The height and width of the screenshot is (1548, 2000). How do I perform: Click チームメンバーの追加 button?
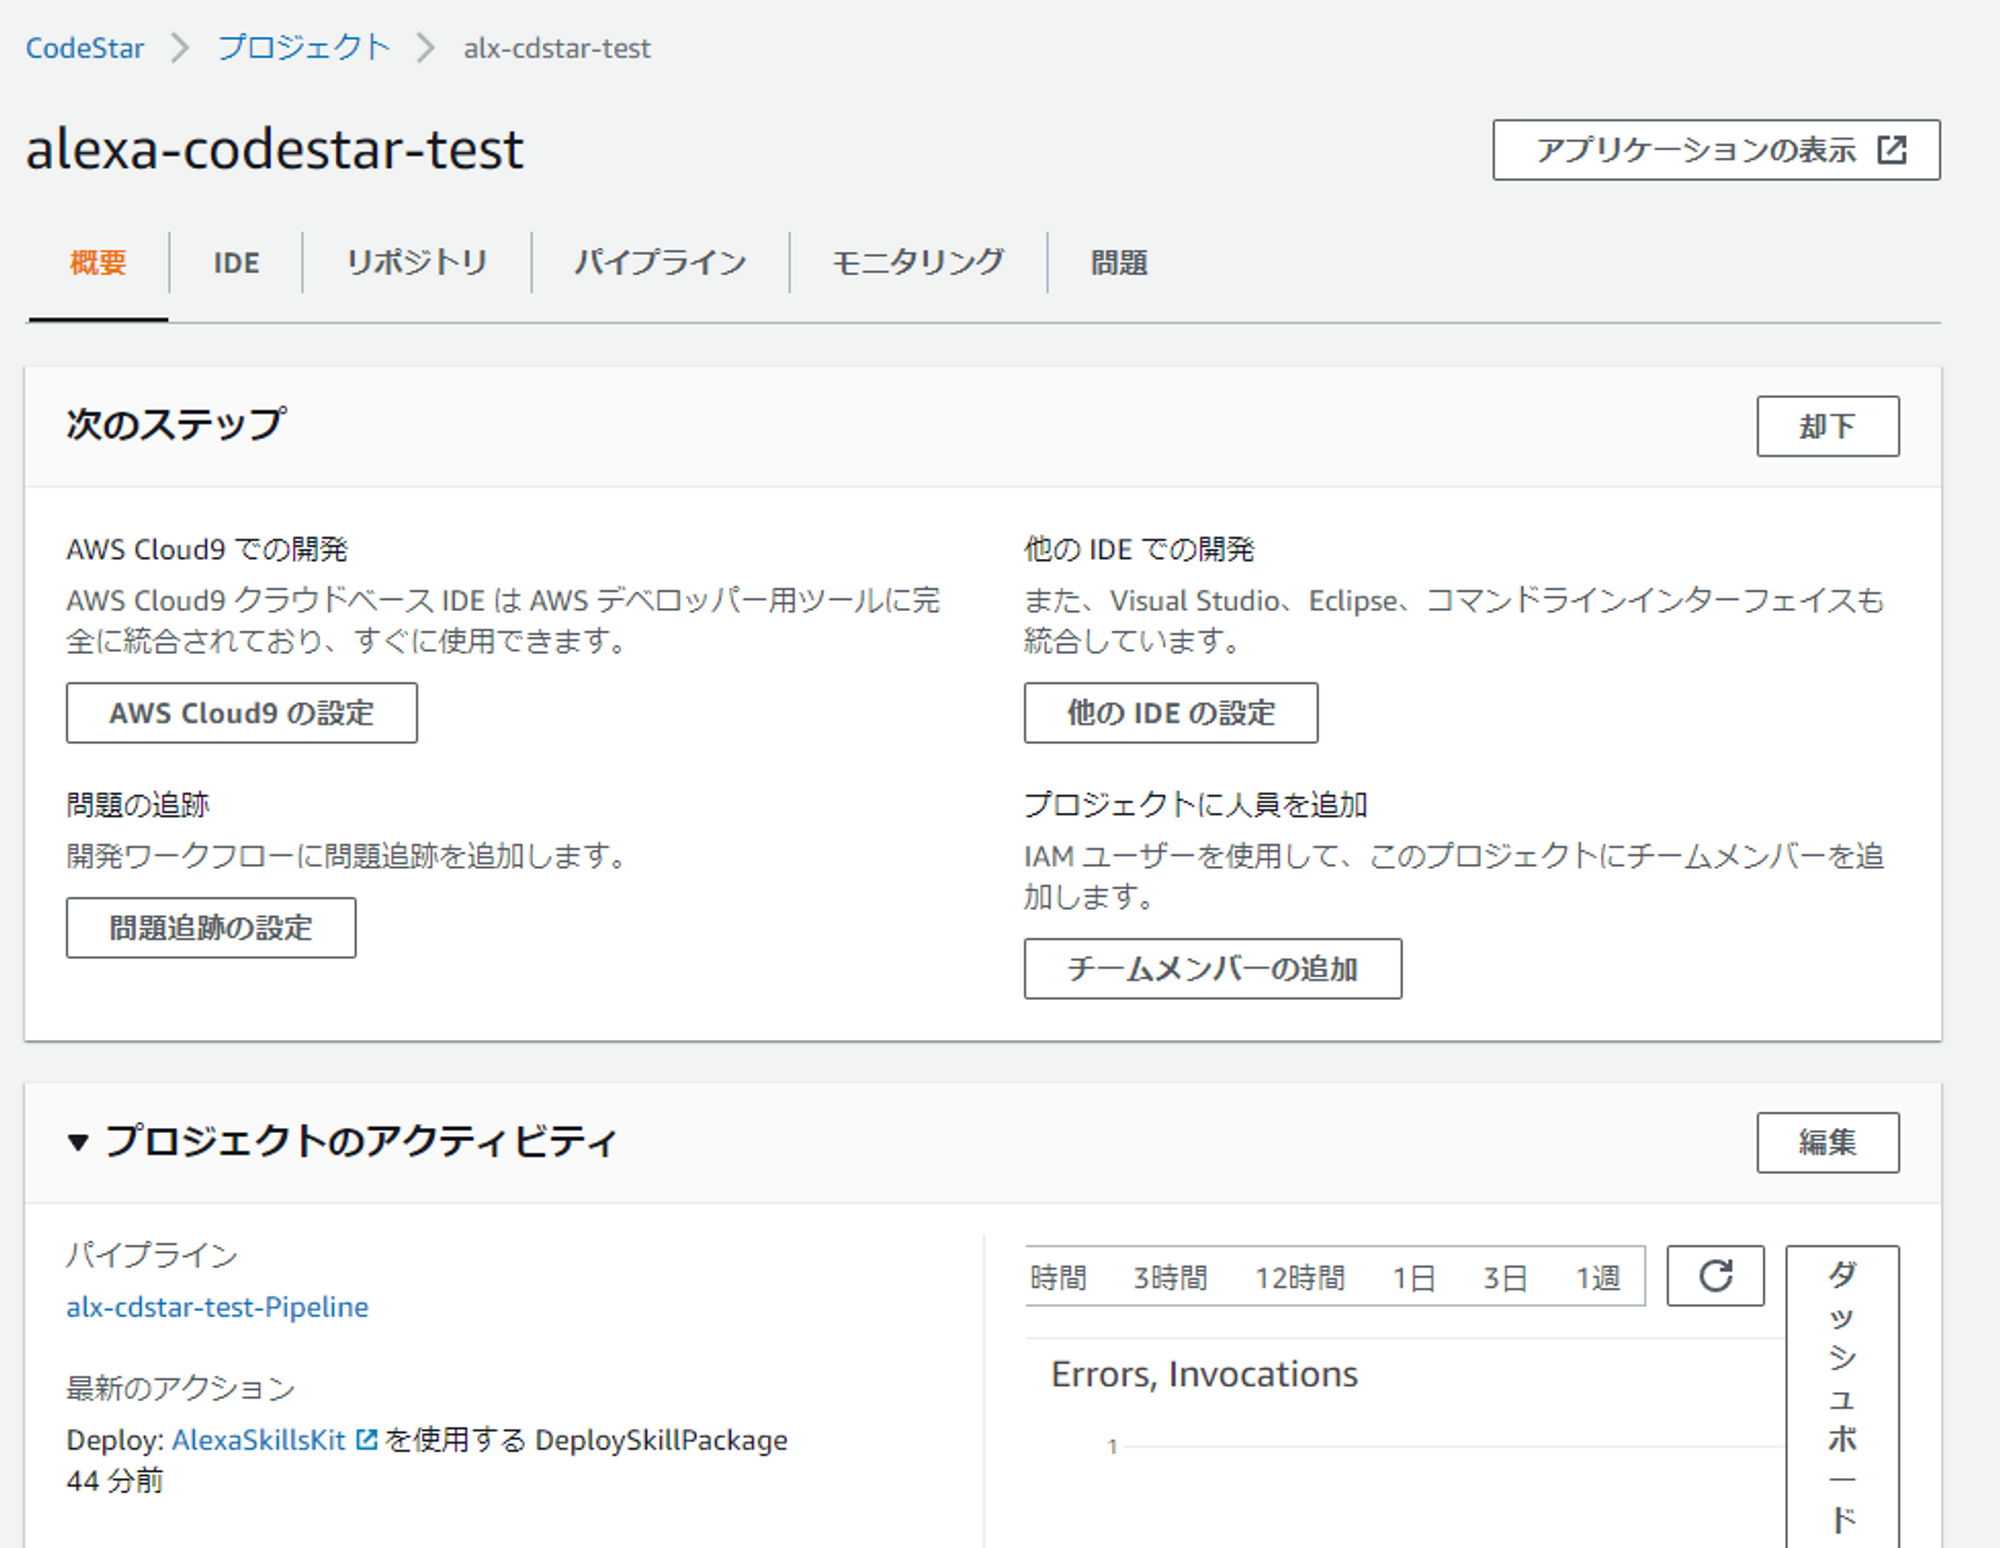click(x=1212, y=969)
